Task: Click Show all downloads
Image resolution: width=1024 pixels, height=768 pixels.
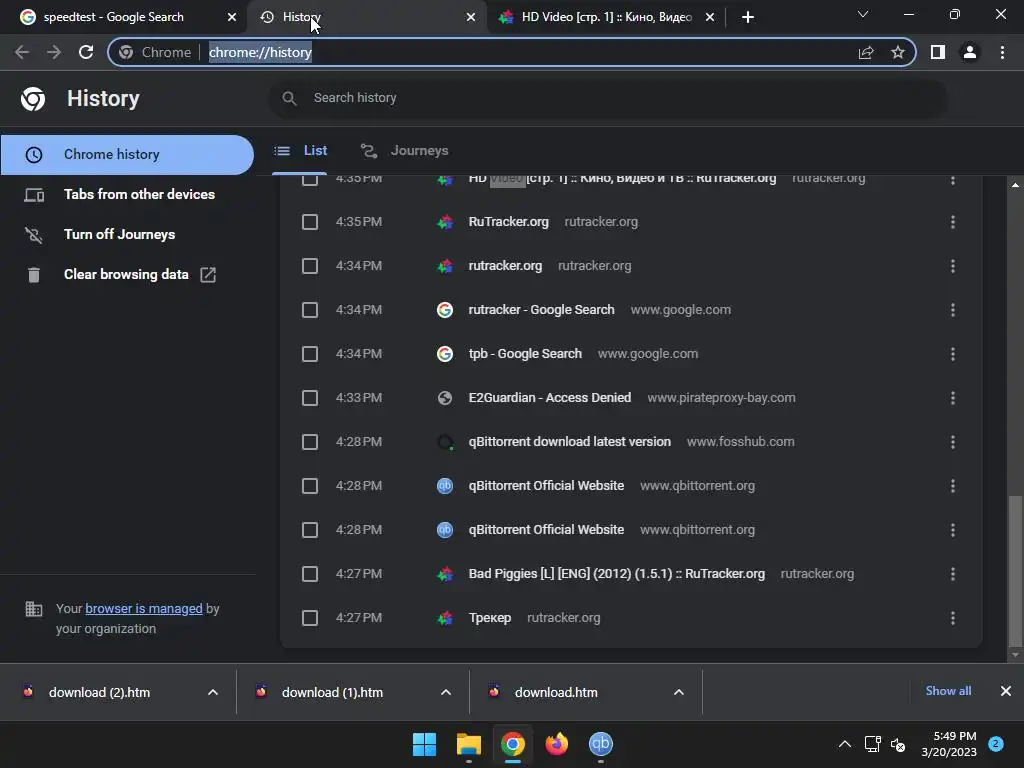Action: [948, 691]
